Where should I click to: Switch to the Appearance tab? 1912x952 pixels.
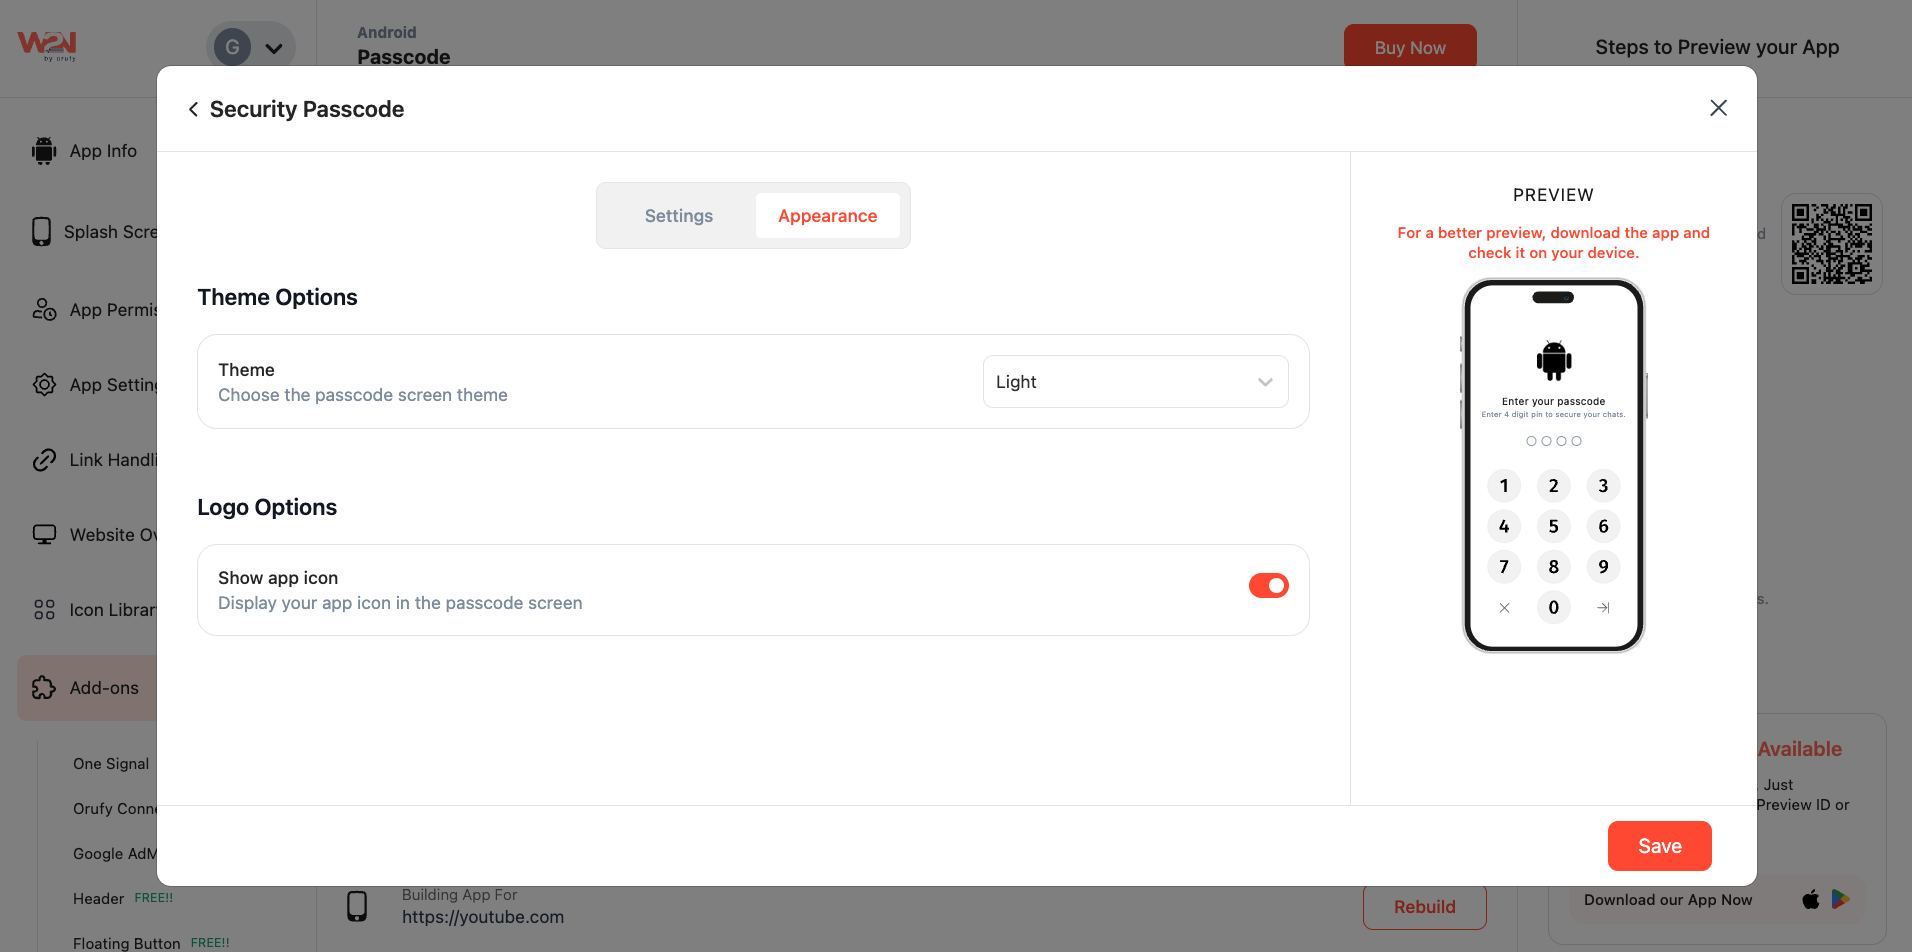[x=827, y=215]
